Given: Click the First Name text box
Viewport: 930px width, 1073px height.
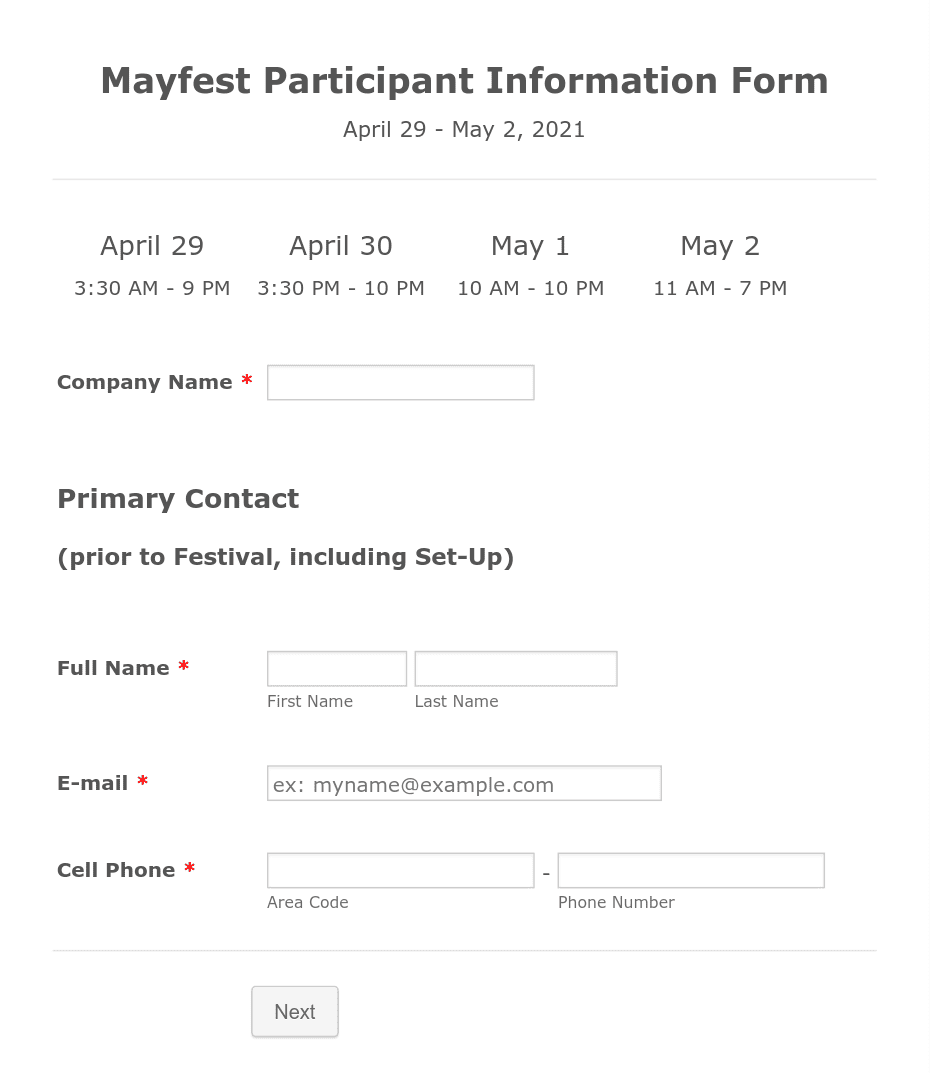Looking at the screenshot, I should (x=336, y=668).
